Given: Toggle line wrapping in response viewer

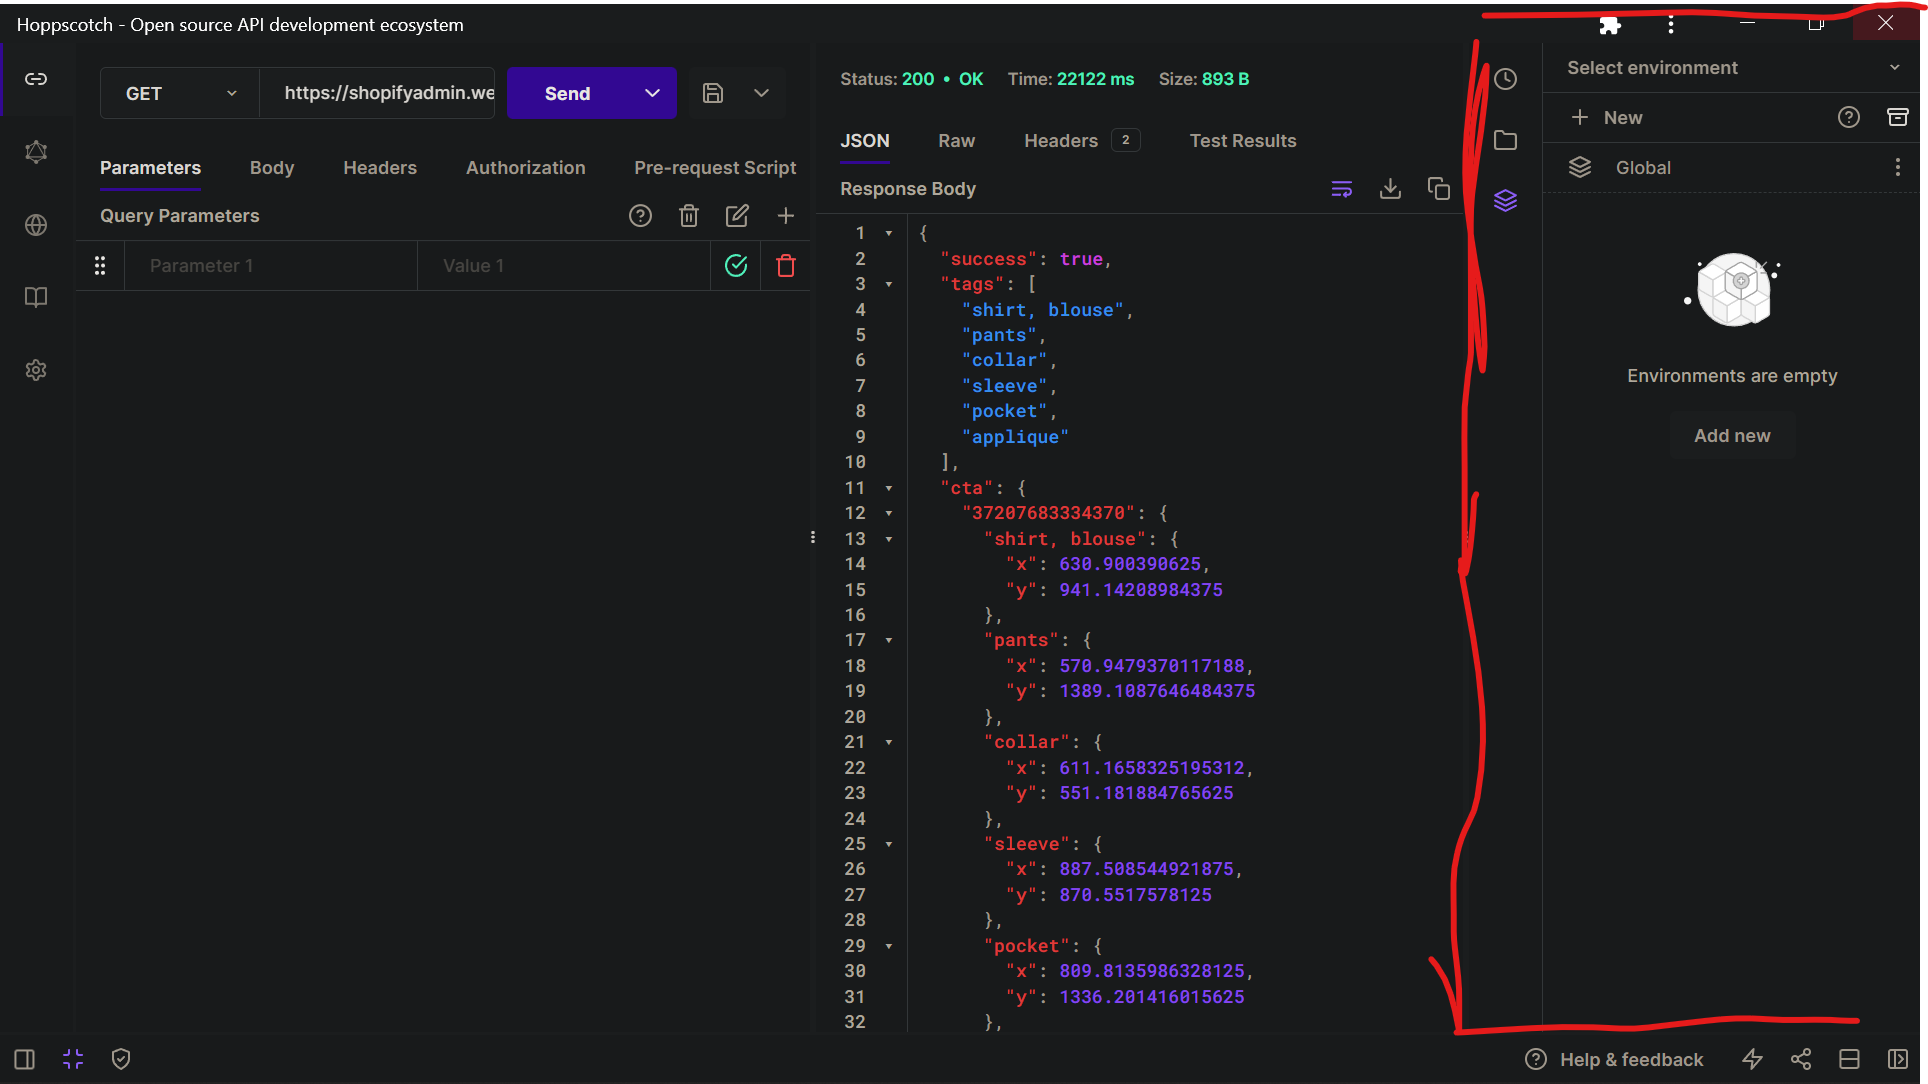Looking at the screenshot, I should [1341, 188].
